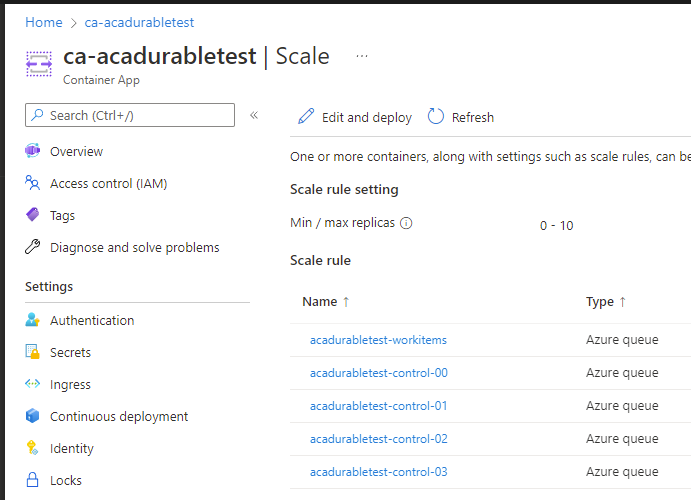The height and width of the screenshot is (500, 691).
Task: Open the Identity key icon
Action: click(33, 448)
